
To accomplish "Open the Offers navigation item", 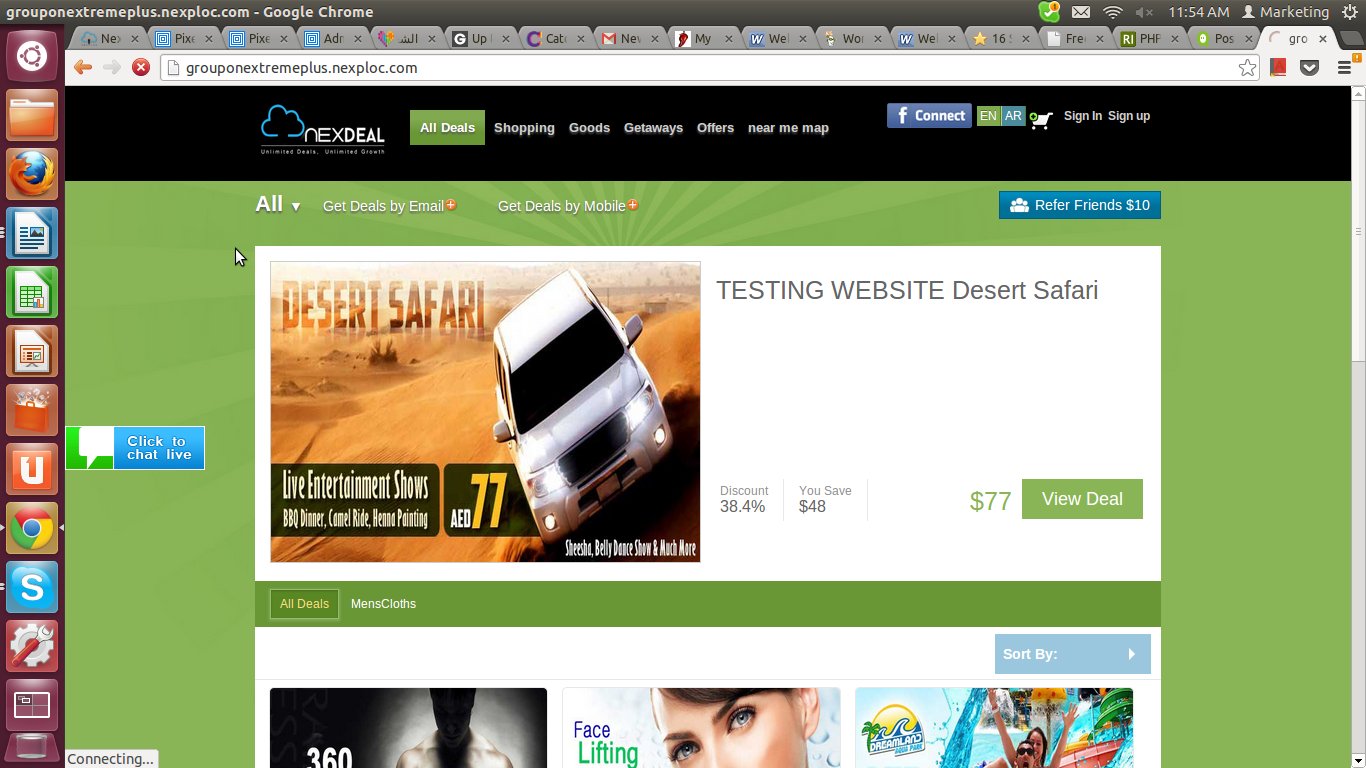I will 715,128.
